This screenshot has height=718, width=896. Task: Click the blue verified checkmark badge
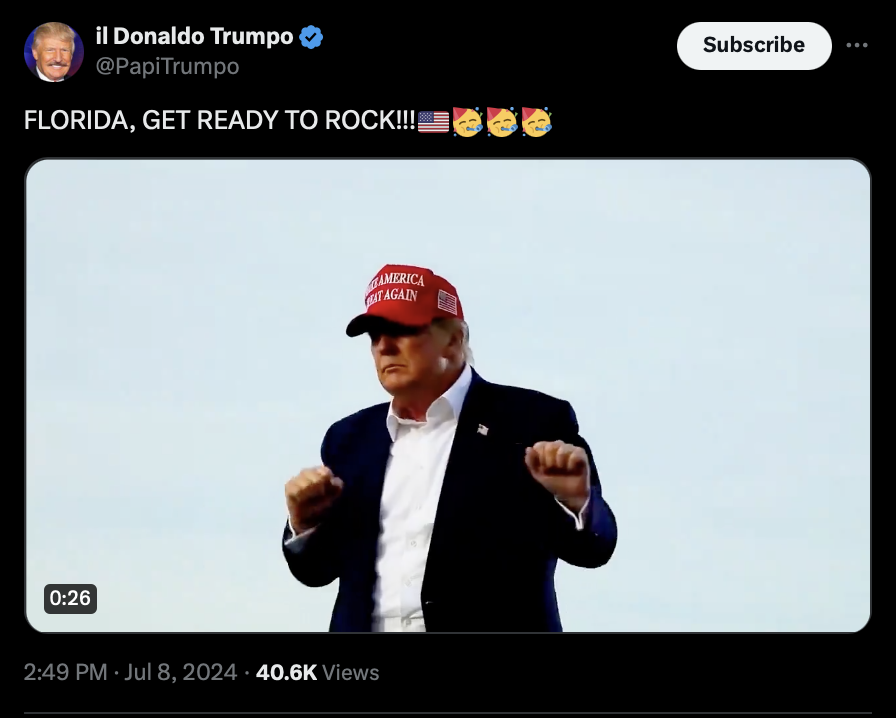pos(311,37)
